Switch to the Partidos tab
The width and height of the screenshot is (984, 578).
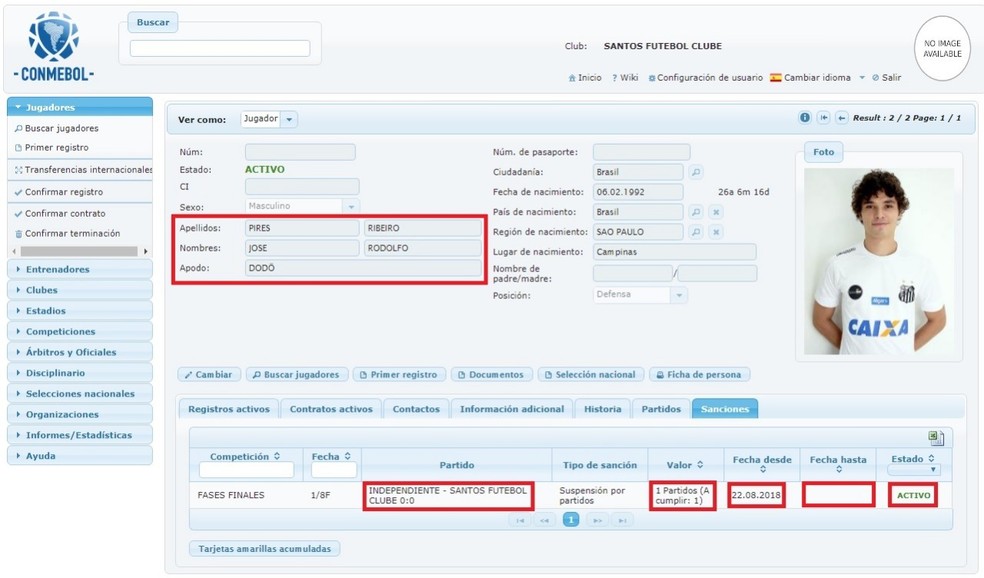(x=661, y=409)
